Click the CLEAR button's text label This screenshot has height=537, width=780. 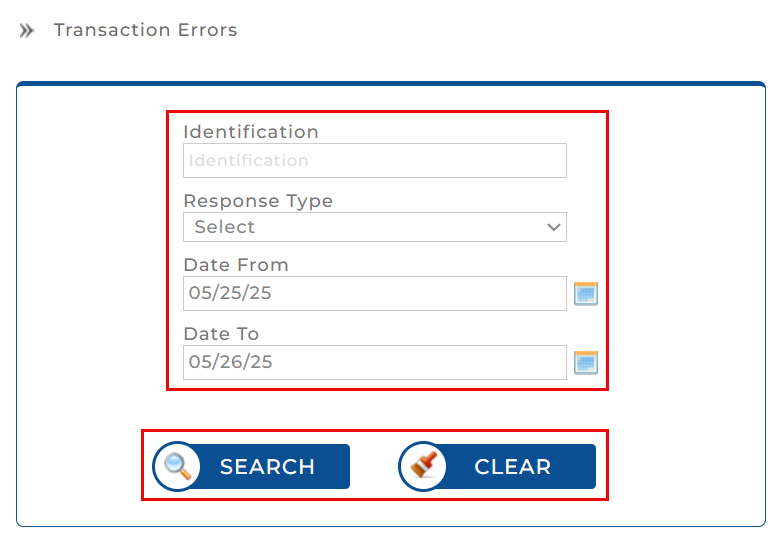click(512, 467)
